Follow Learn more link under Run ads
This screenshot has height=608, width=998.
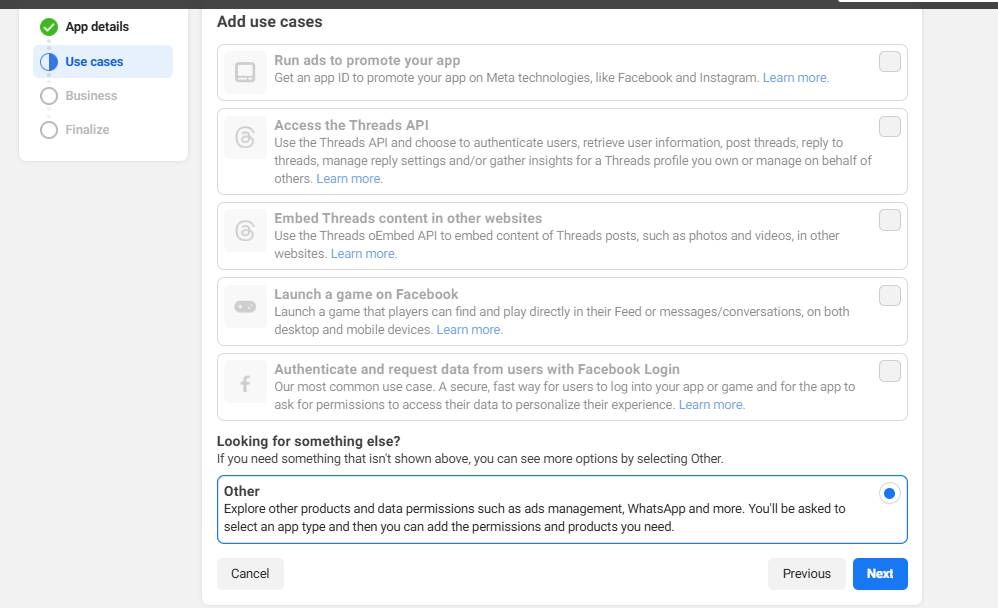pyautogui.click(x=795, y=78)
